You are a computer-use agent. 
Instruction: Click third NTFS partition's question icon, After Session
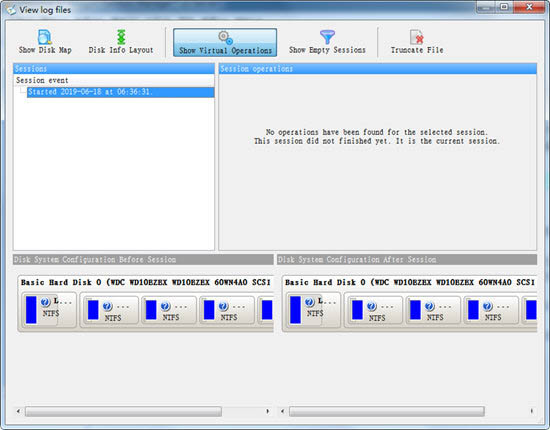(429, 307)
